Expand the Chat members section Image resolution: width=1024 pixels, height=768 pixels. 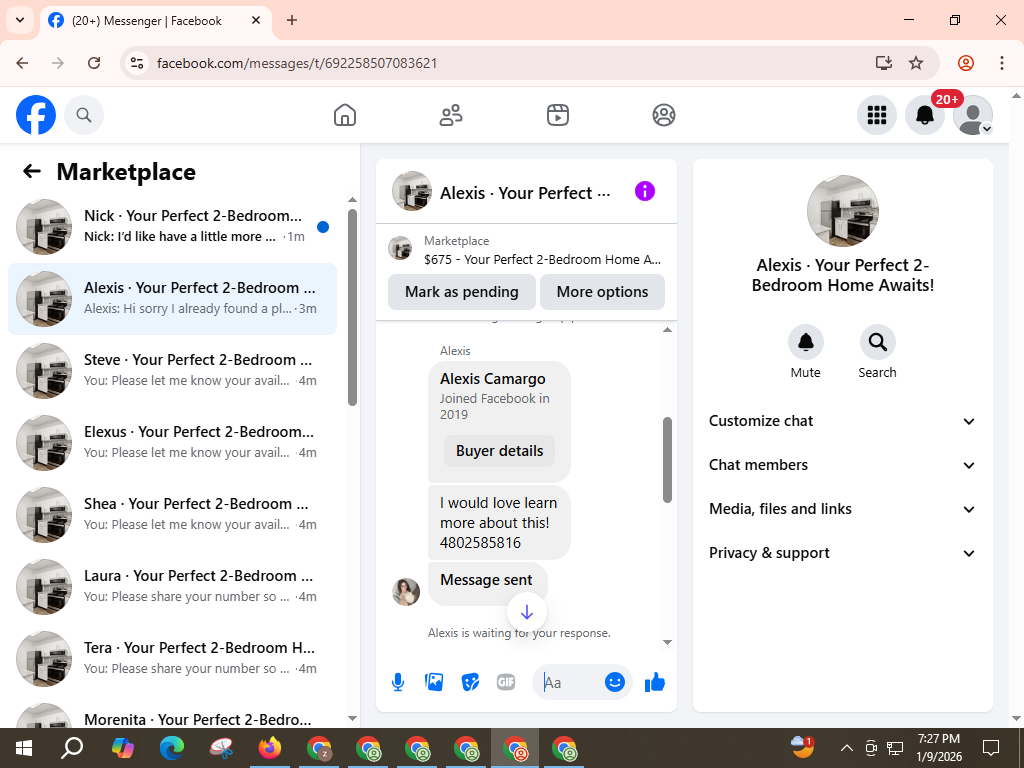point(842,465)
